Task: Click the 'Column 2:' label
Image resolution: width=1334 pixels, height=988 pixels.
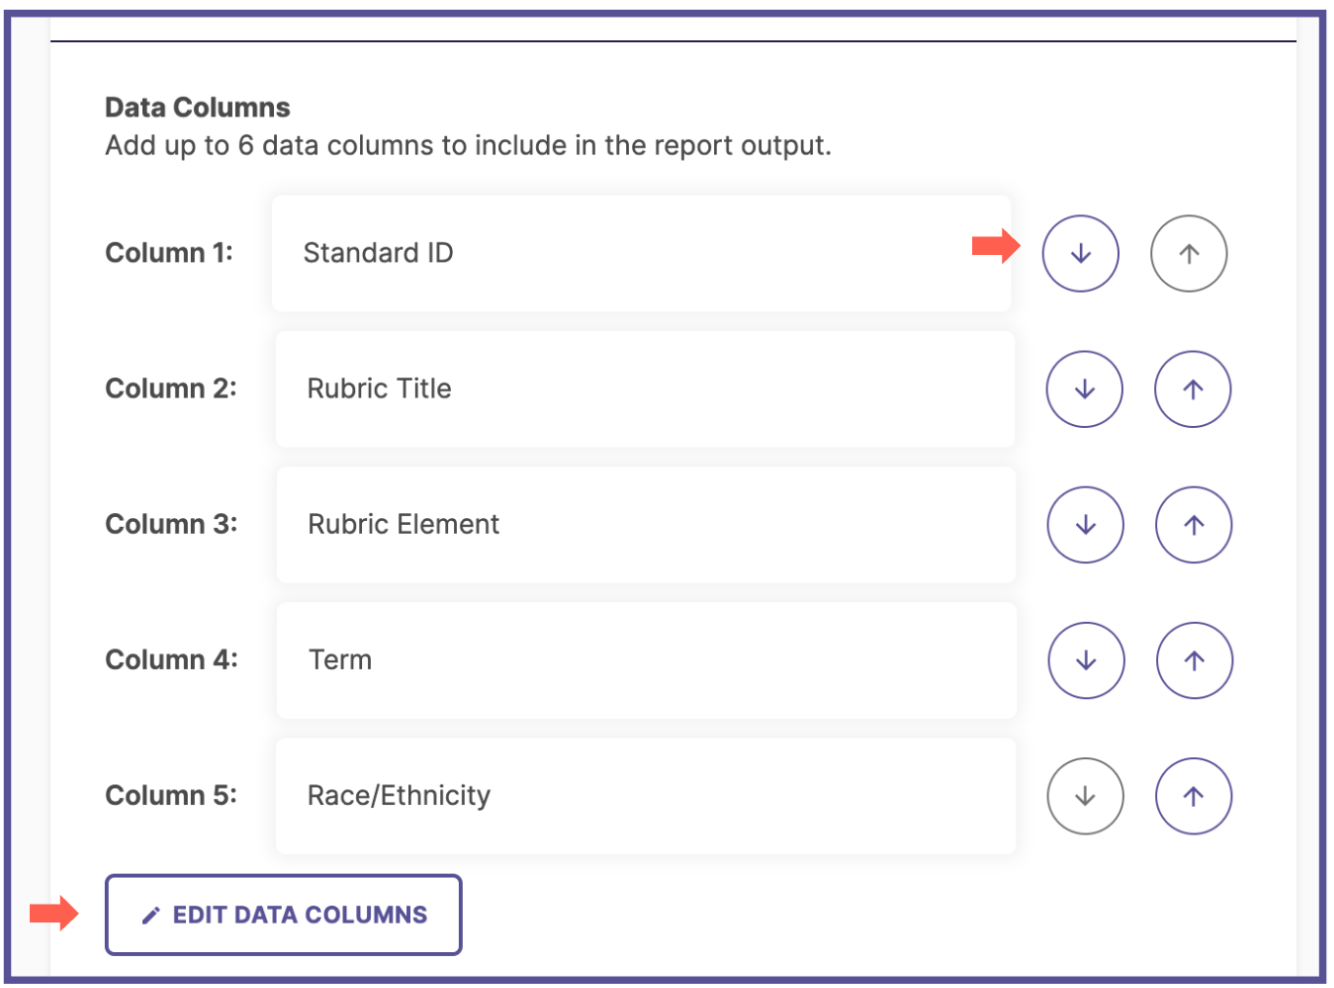Action: [171, 389]
